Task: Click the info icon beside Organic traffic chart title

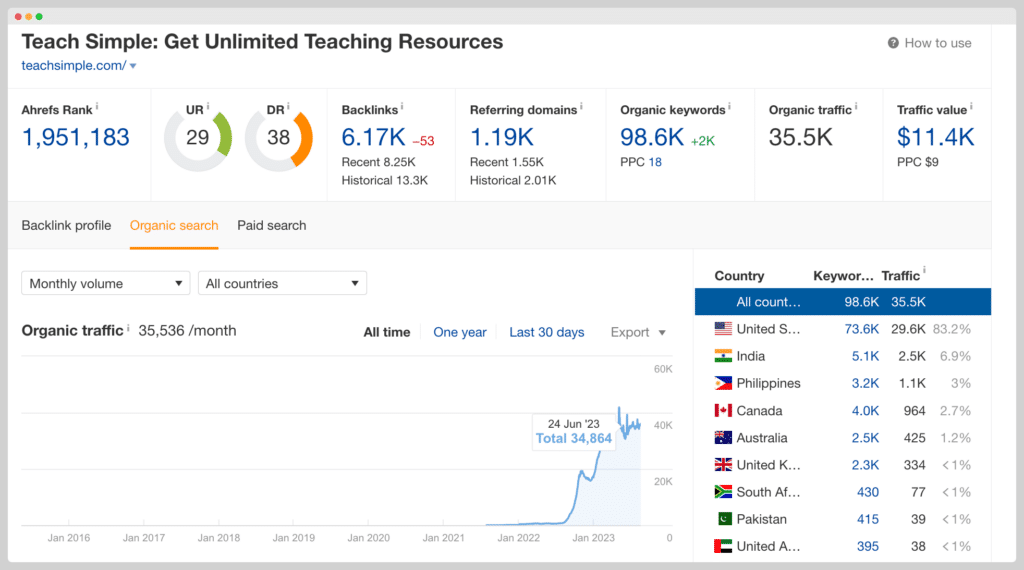Action: pyautogui.click(x=128, y=327)
